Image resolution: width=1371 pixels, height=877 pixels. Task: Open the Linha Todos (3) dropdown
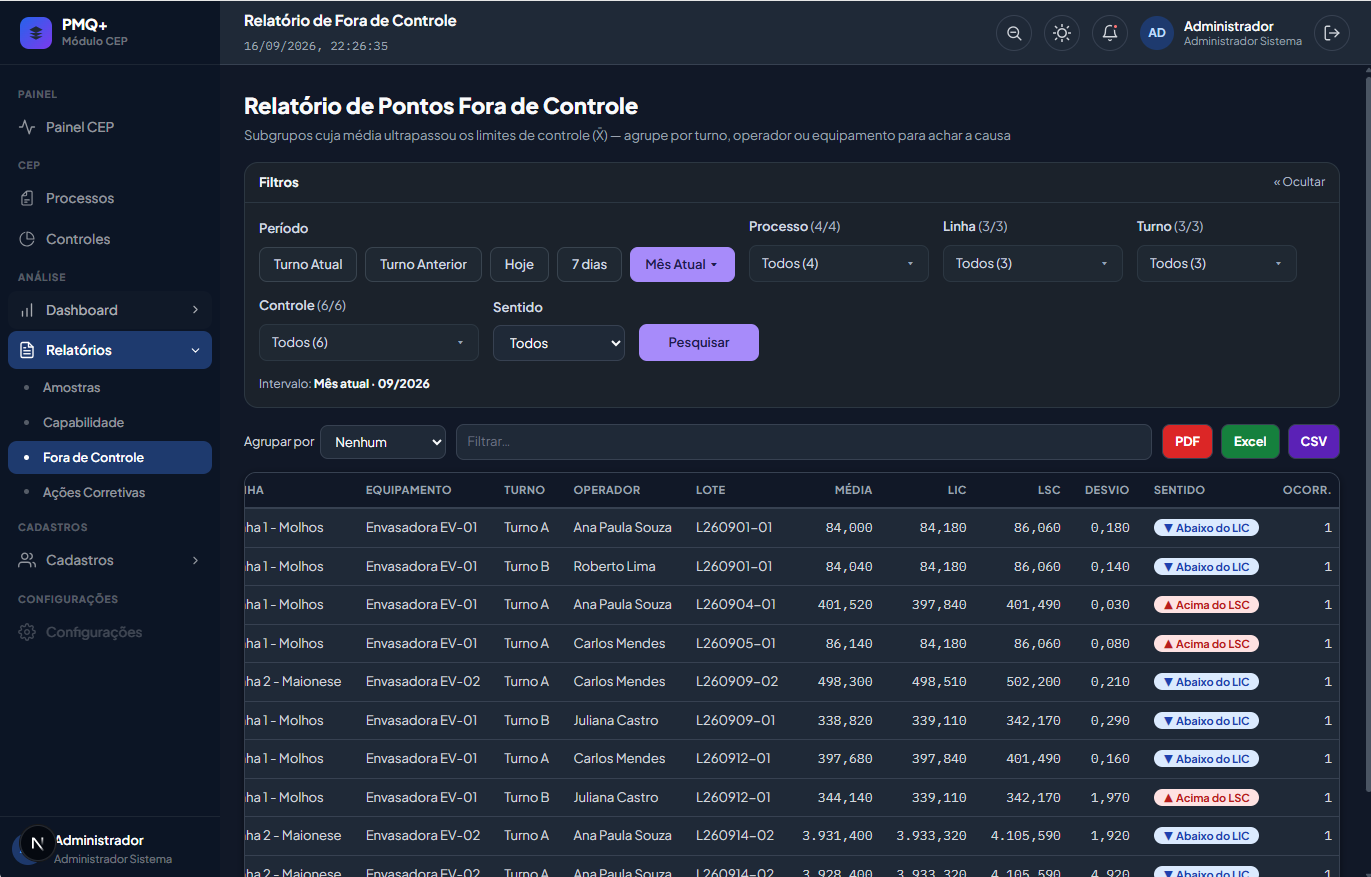1032,263
